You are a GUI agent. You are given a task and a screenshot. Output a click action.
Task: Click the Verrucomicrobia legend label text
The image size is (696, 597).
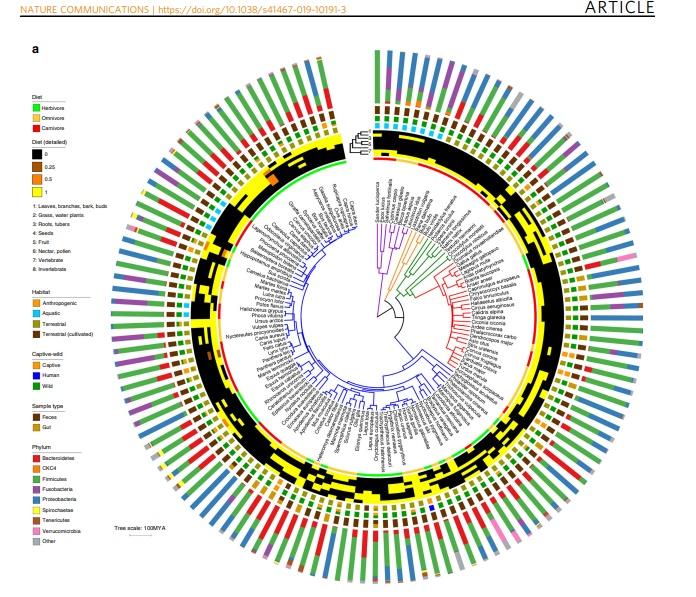[x=61, y=531]
